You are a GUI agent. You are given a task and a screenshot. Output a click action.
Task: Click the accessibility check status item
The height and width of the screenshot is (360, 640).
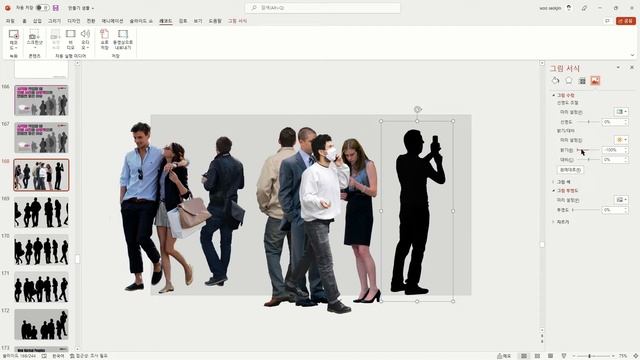point(89,356)
